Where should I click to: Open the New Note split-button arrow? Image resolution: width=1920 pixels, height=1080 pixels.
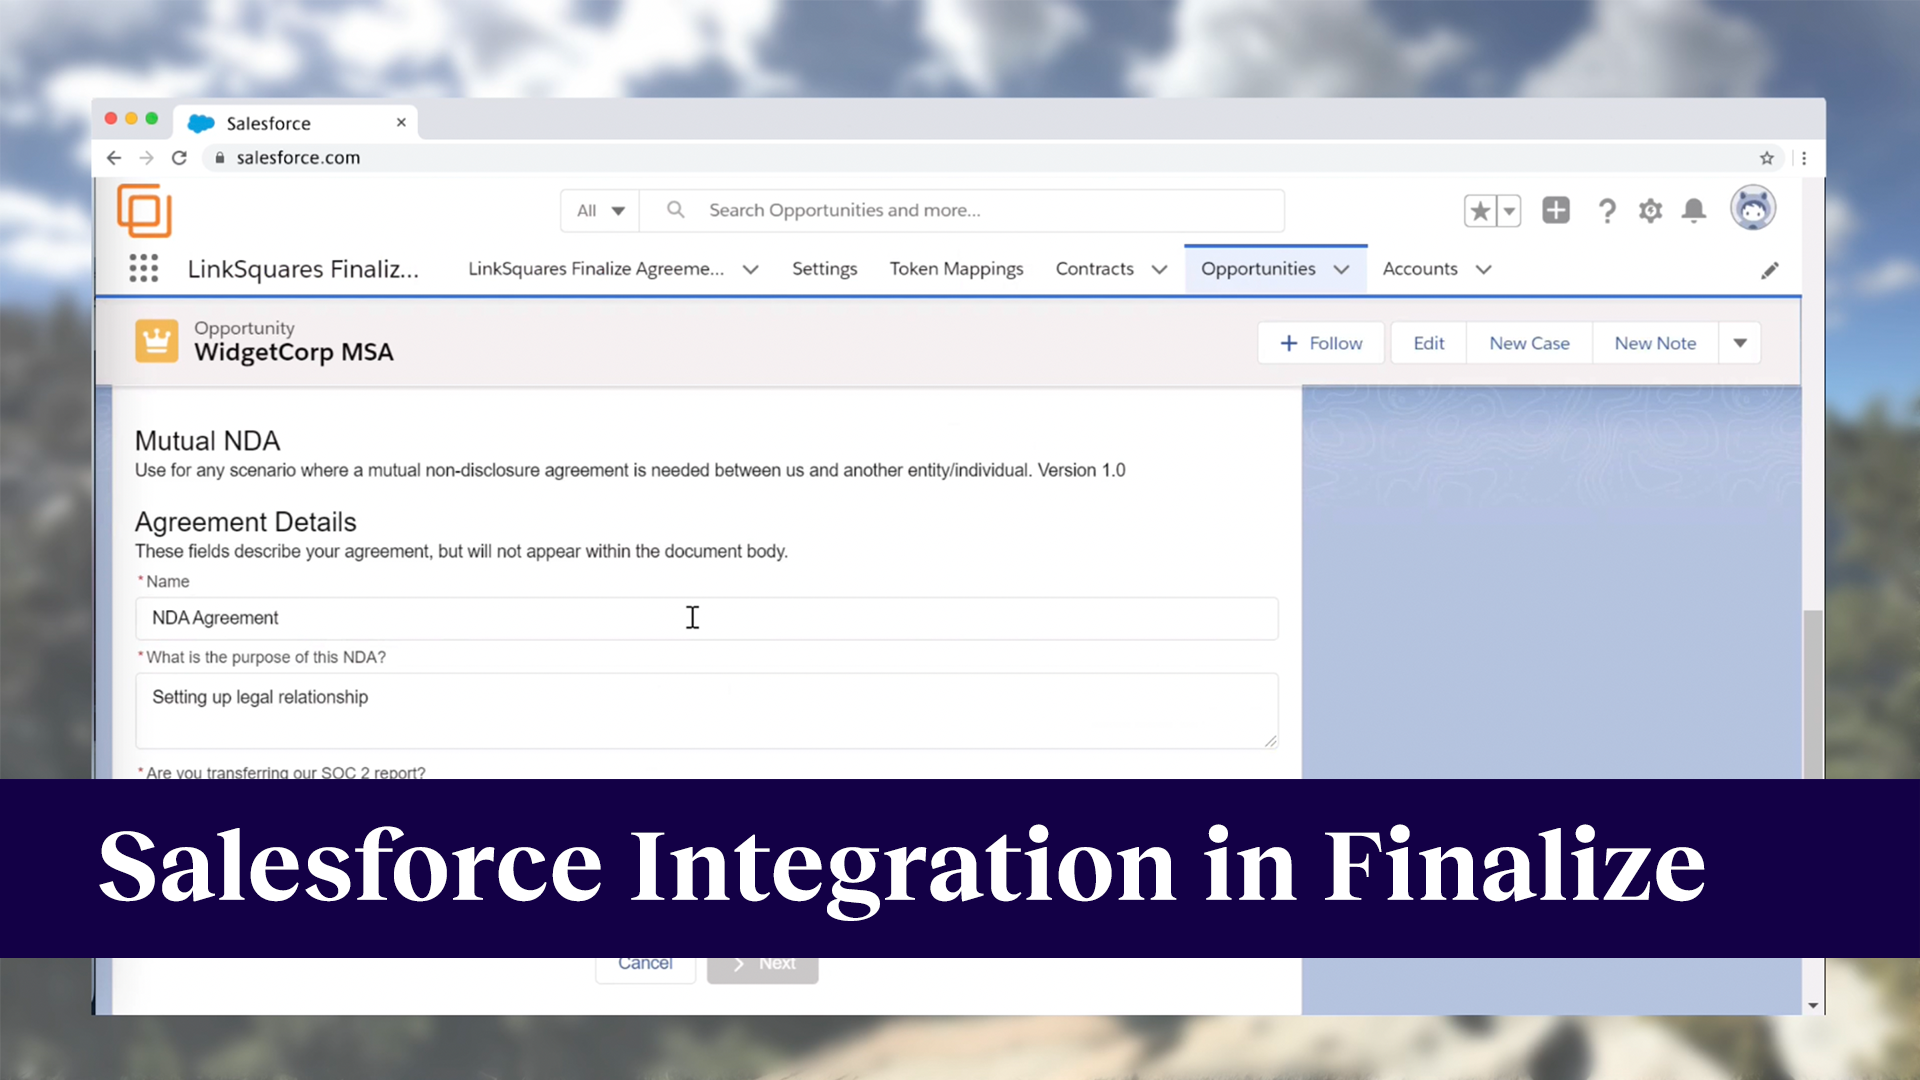tap(1740, 342)
